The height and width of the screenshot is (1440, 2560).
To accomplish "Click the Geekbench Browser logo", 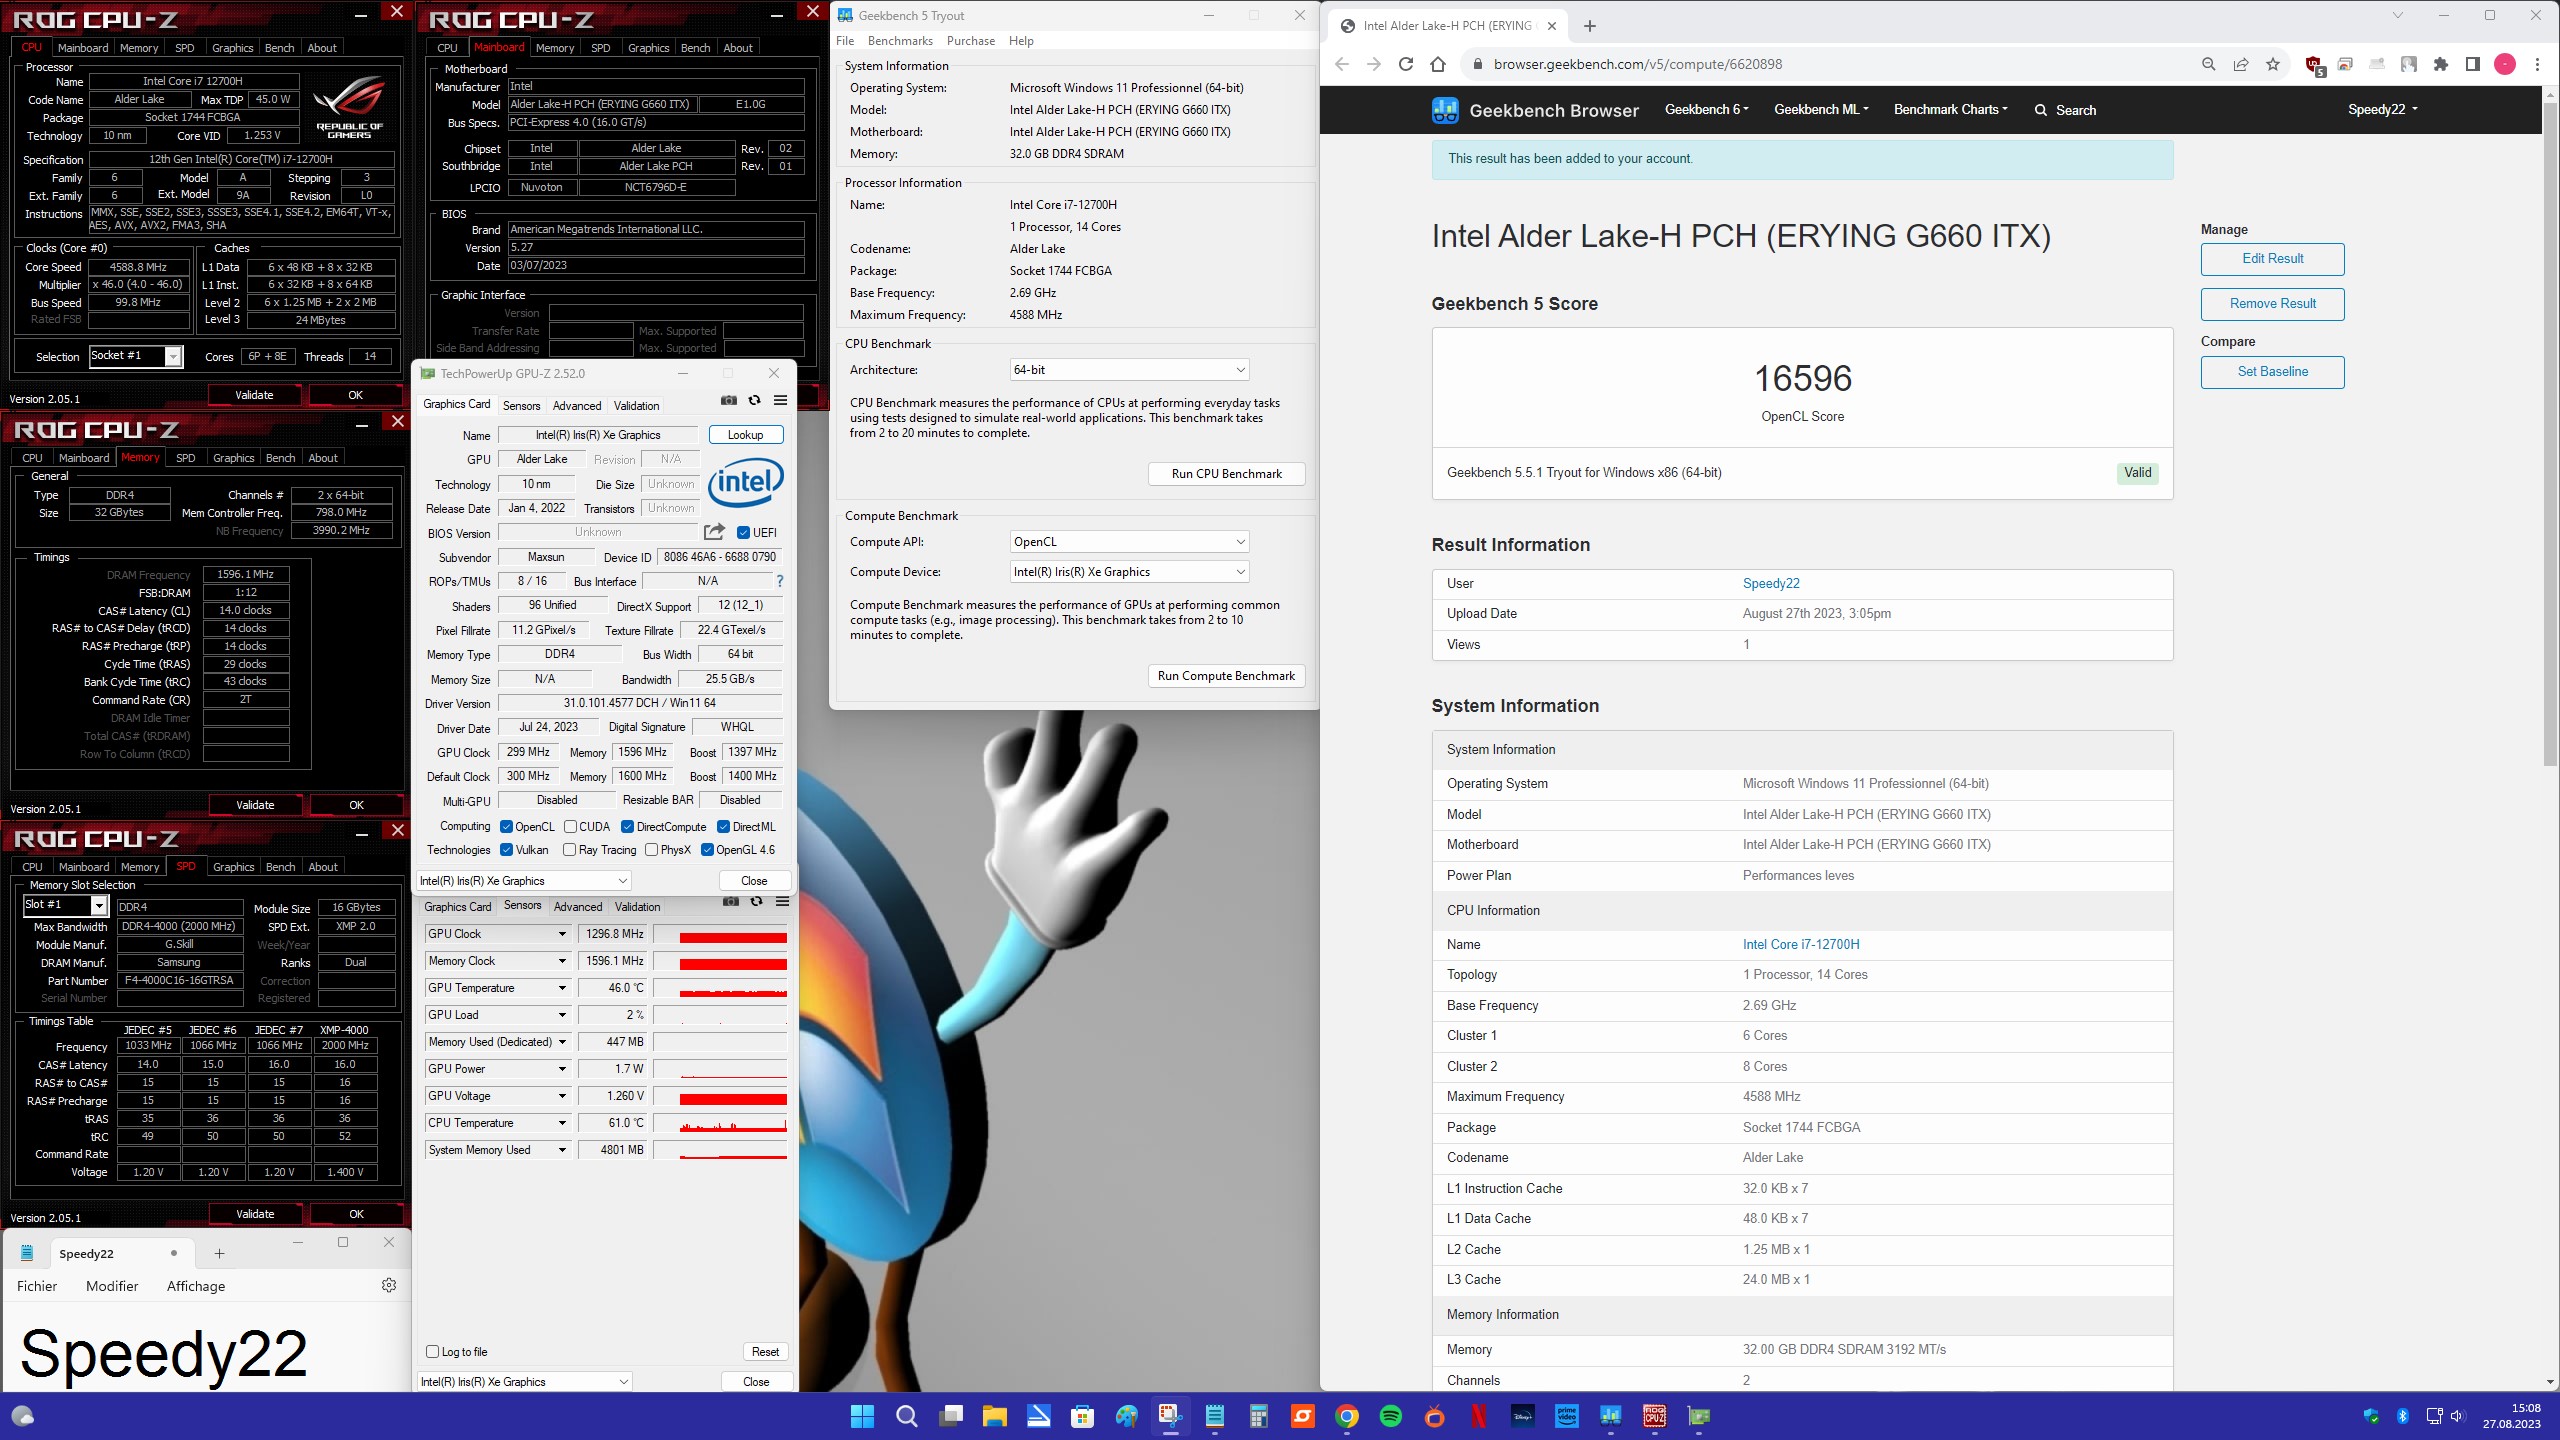I will point(1535,110).
